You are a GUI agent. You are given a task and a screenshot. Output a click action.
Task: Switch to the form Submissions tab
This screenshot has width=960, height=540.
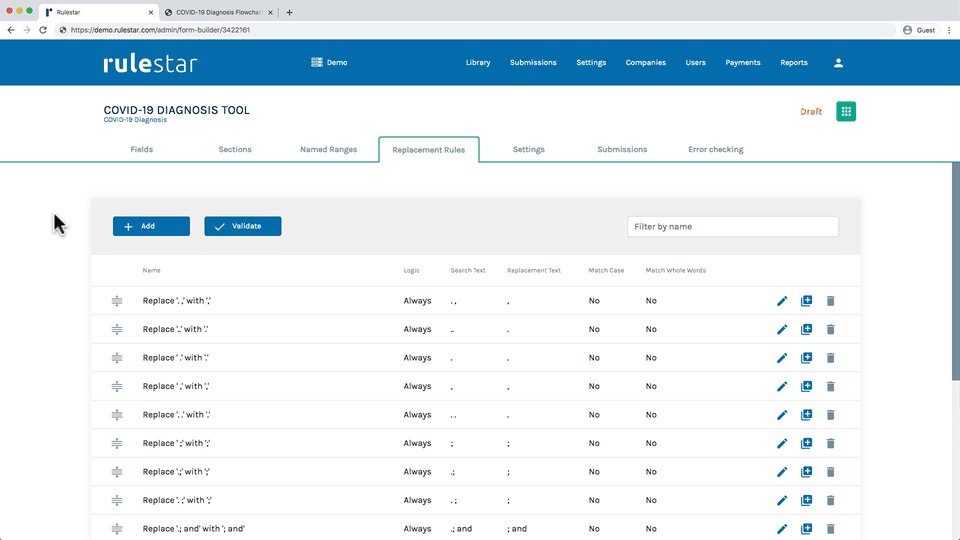pyautogui.click(x=622, y=149)
